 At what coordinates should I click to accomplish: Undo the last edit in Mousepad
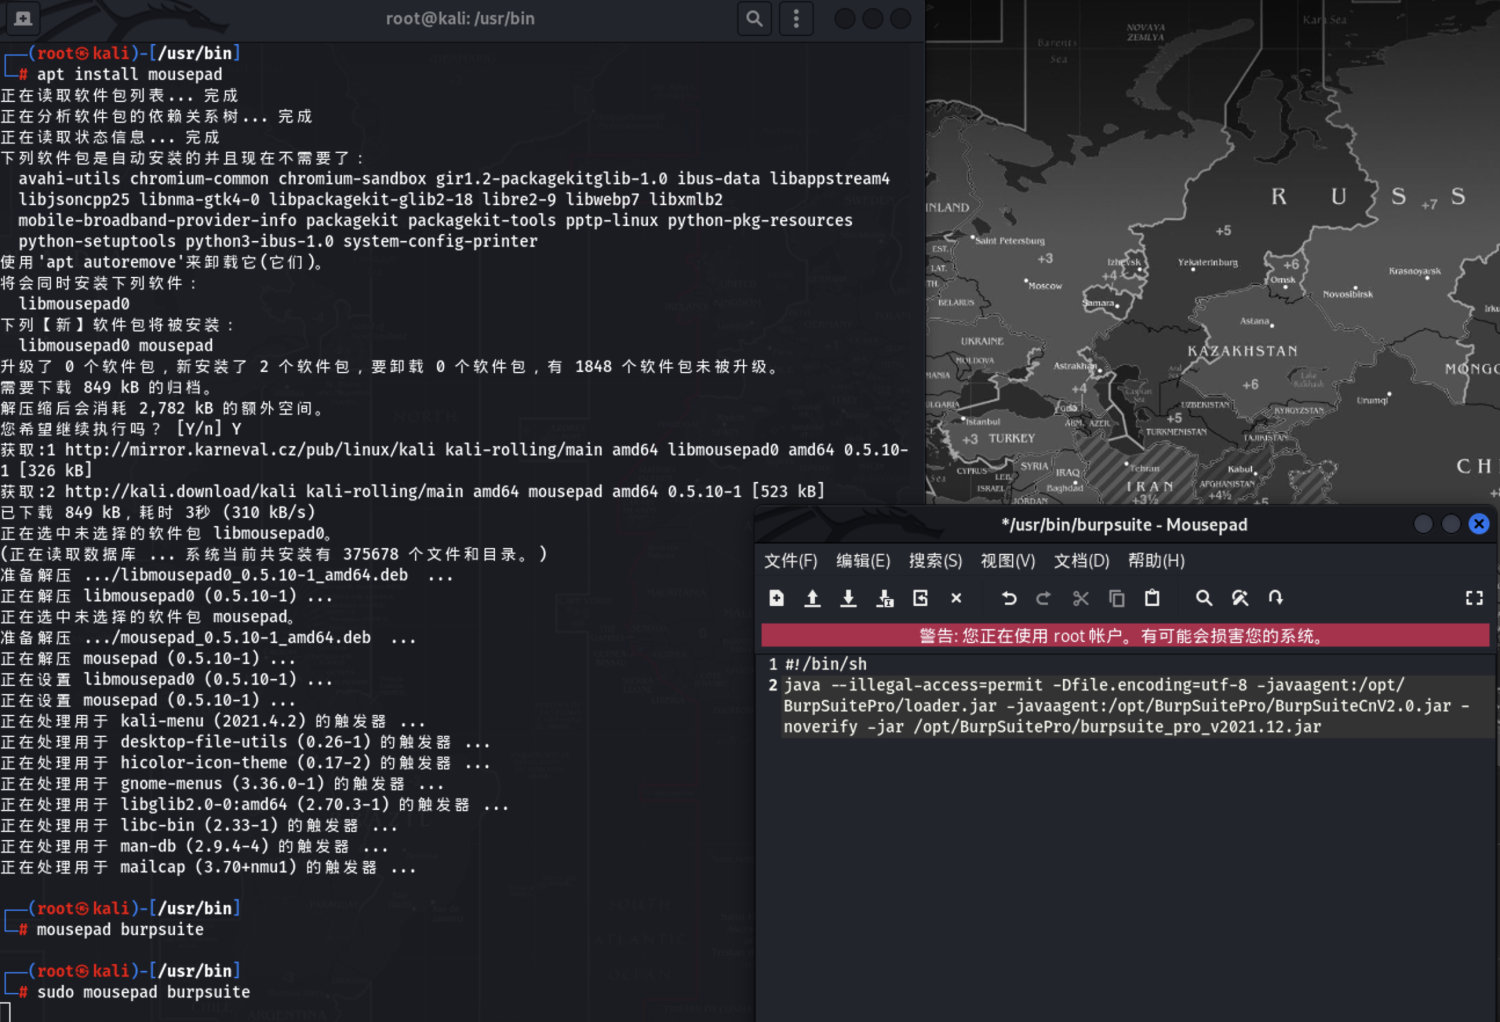tap(1009, 598)
